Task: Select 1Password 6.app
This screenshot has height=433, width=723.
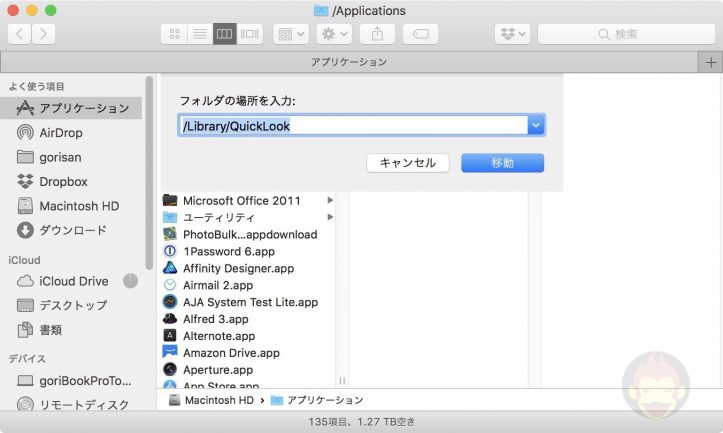Action: pos(229,251)
